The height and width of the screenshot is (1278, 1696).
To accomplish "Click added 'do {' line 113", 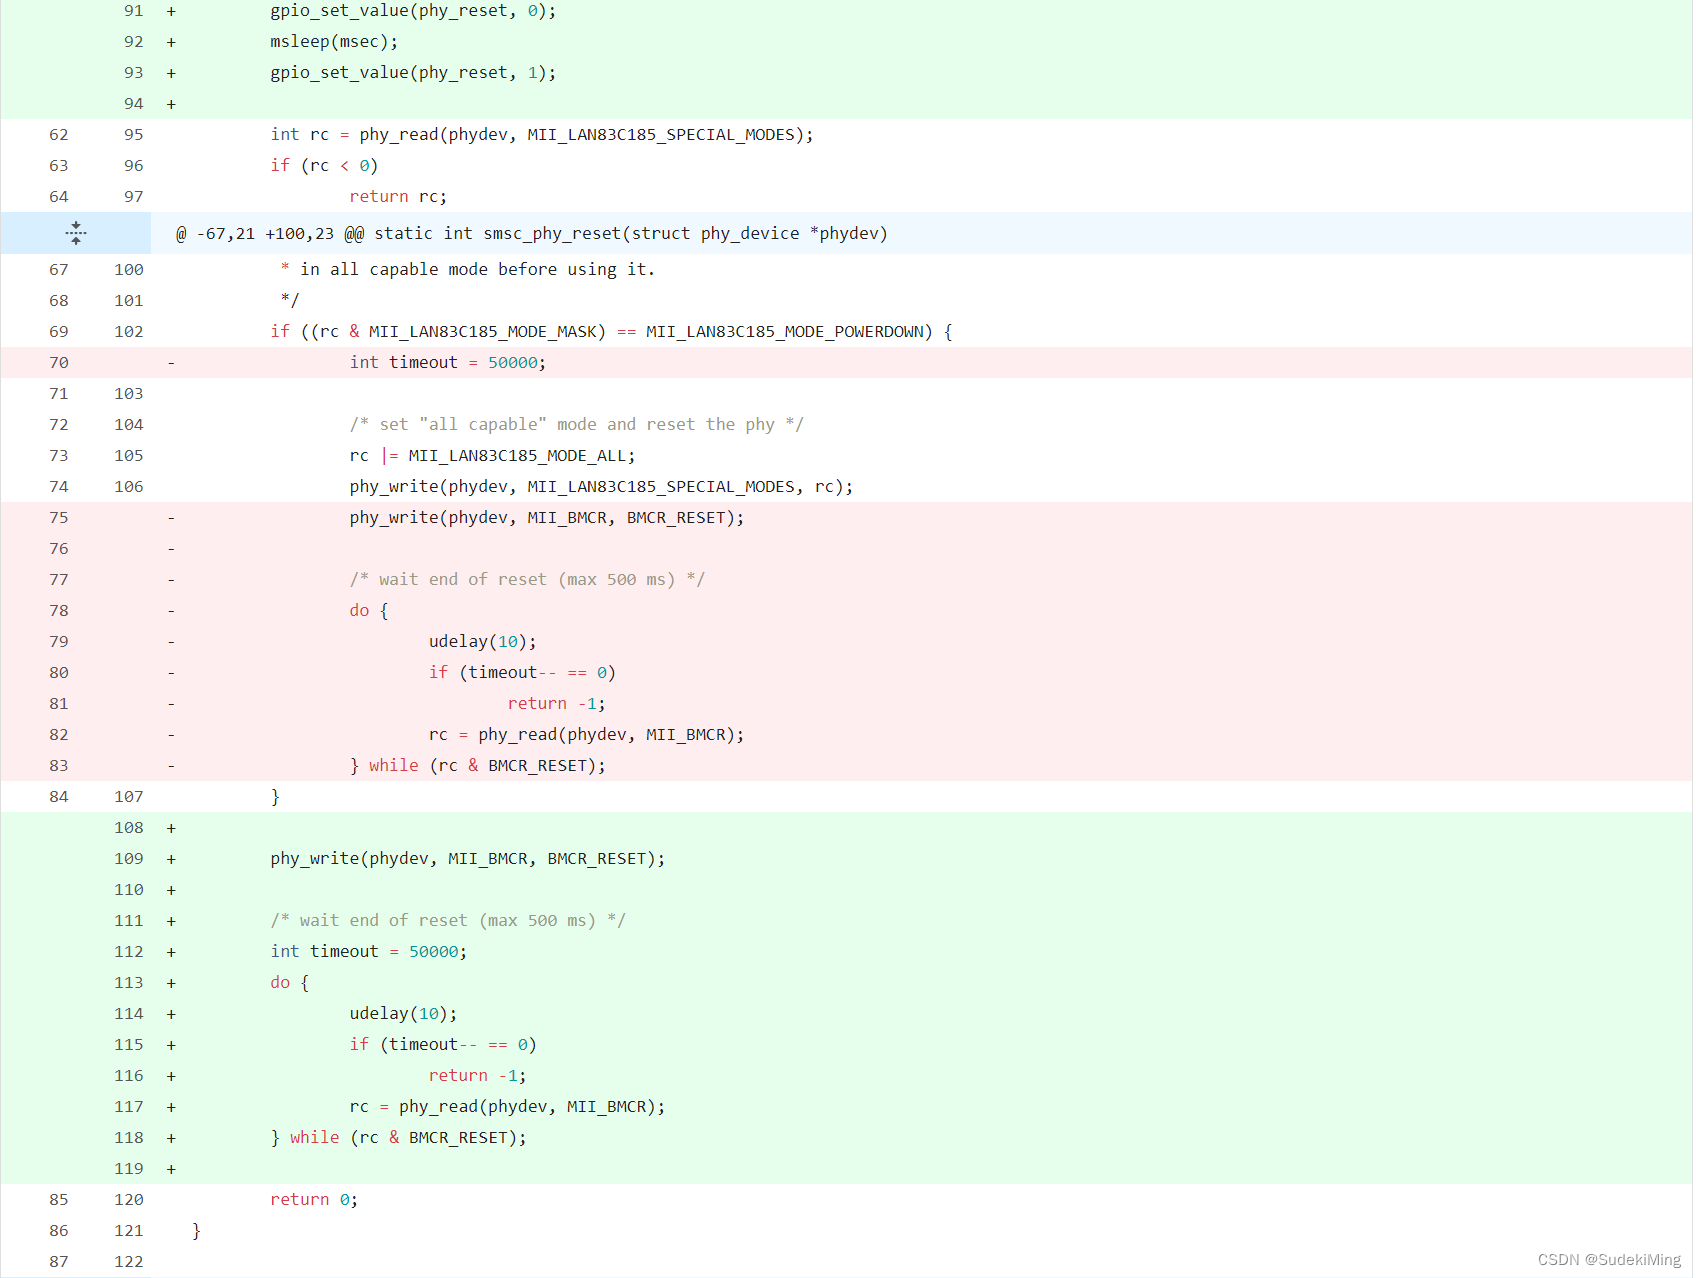I will click(290, 982).
